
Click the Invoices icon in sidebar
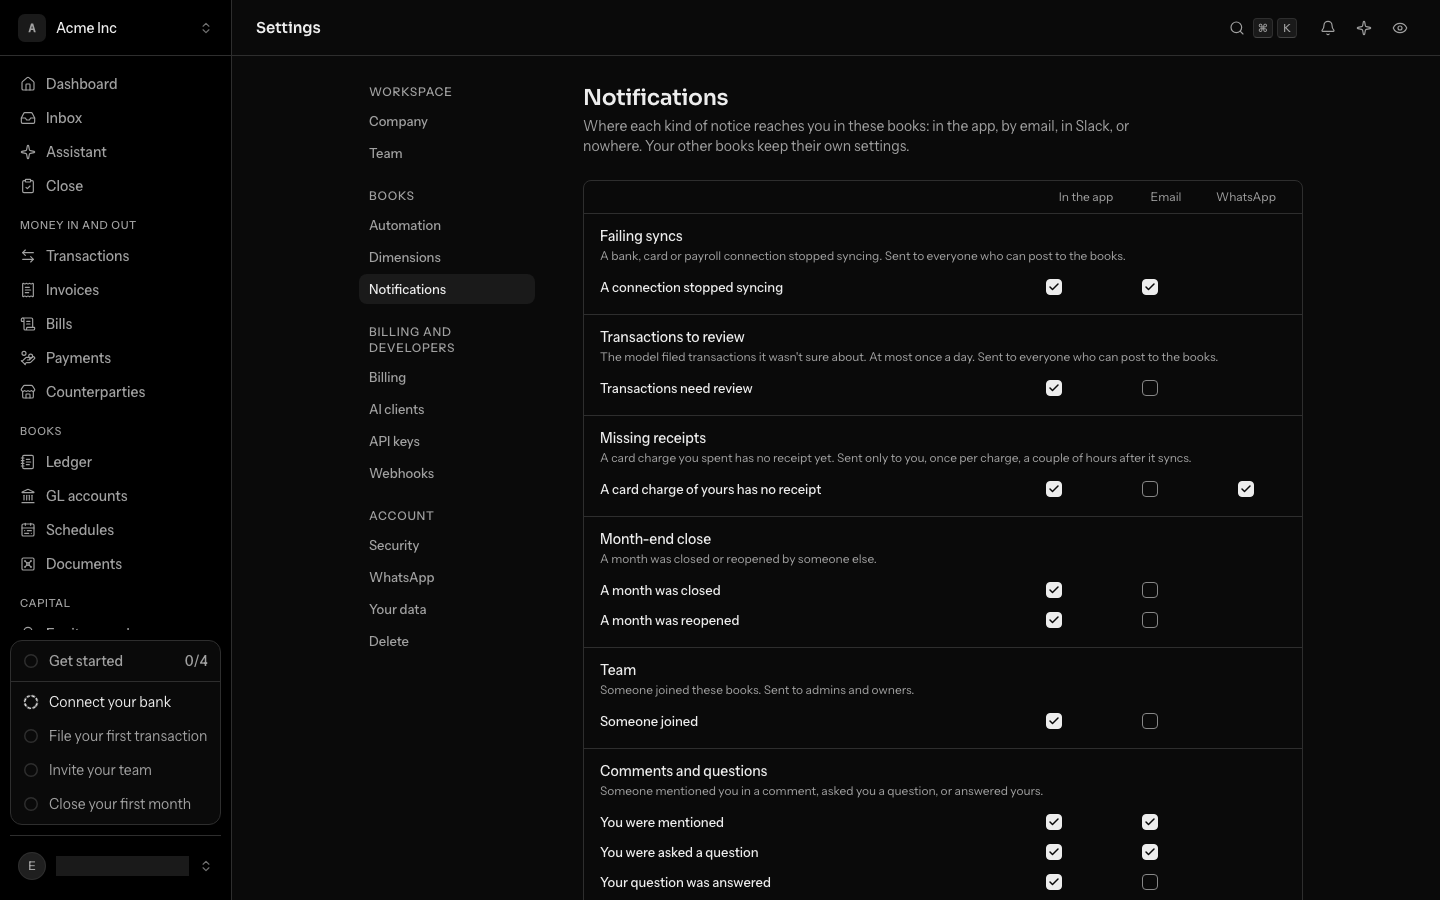click(28, 290)
